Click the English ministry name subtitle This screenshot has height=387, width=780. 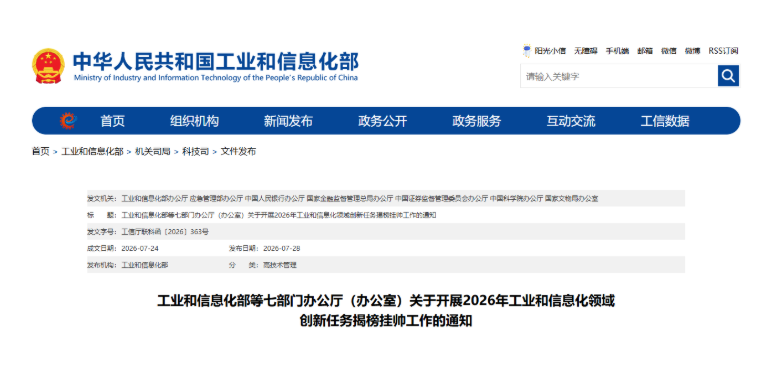pyautogui.click(x=216, y=78)
